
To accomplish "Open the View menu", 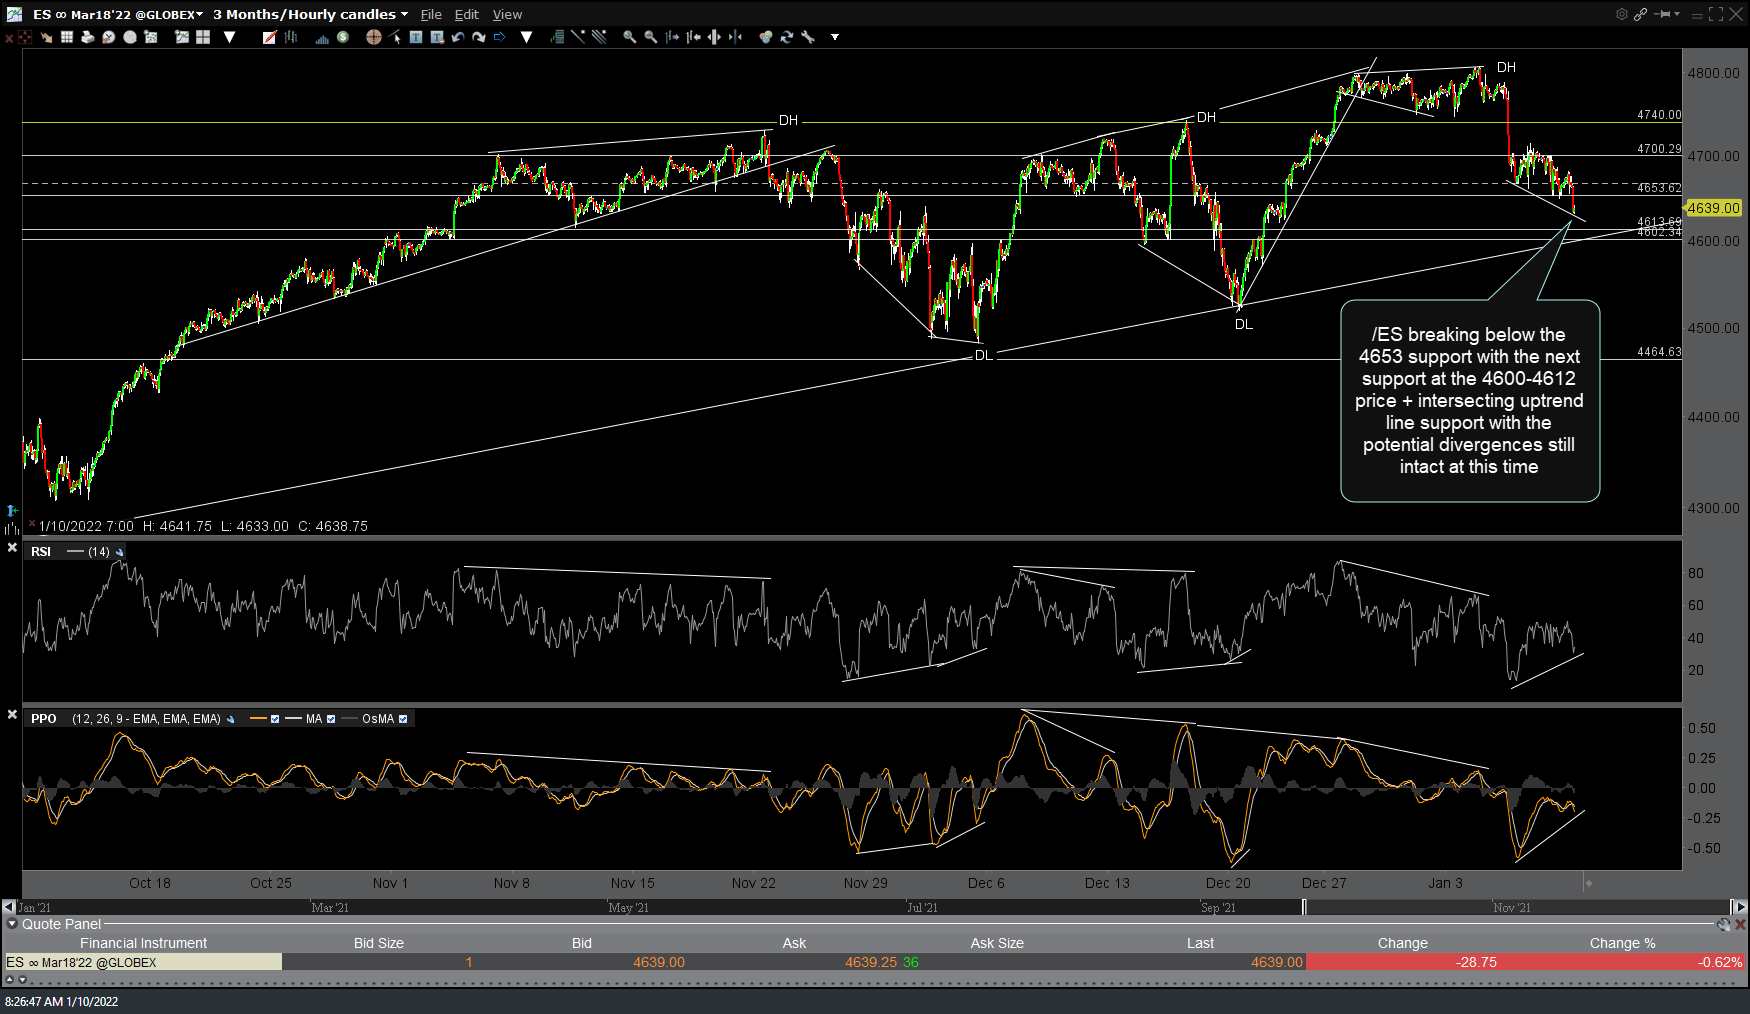I will pyautogui.click(x=507, y=14).
